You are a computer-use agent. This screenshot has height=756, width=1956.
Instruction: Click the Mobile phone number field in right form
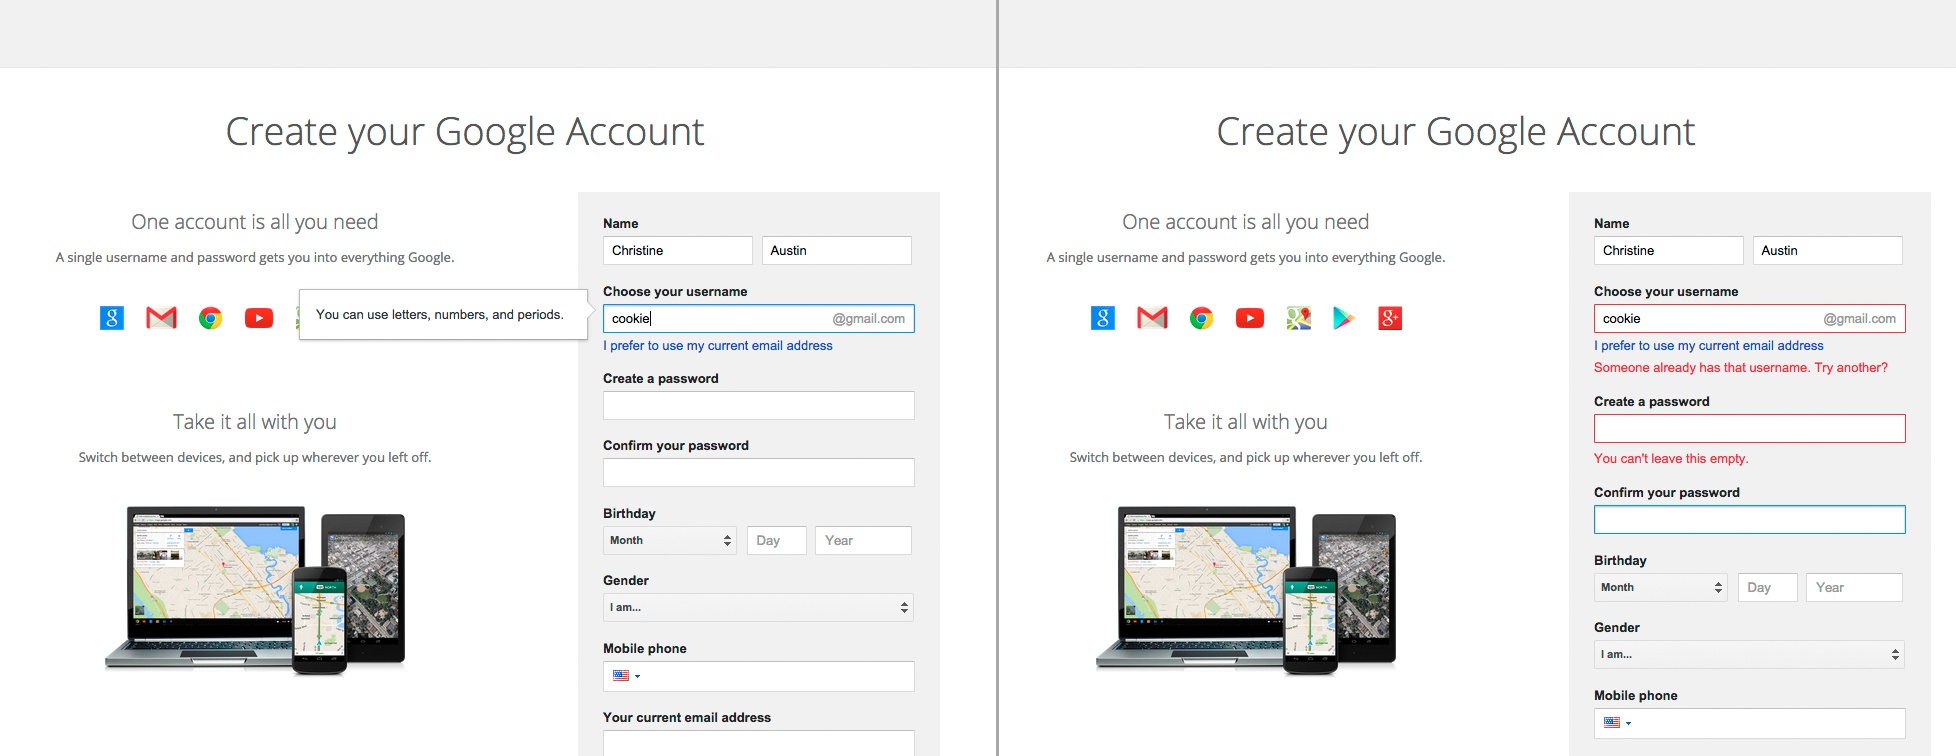(x=1750, y=723)
